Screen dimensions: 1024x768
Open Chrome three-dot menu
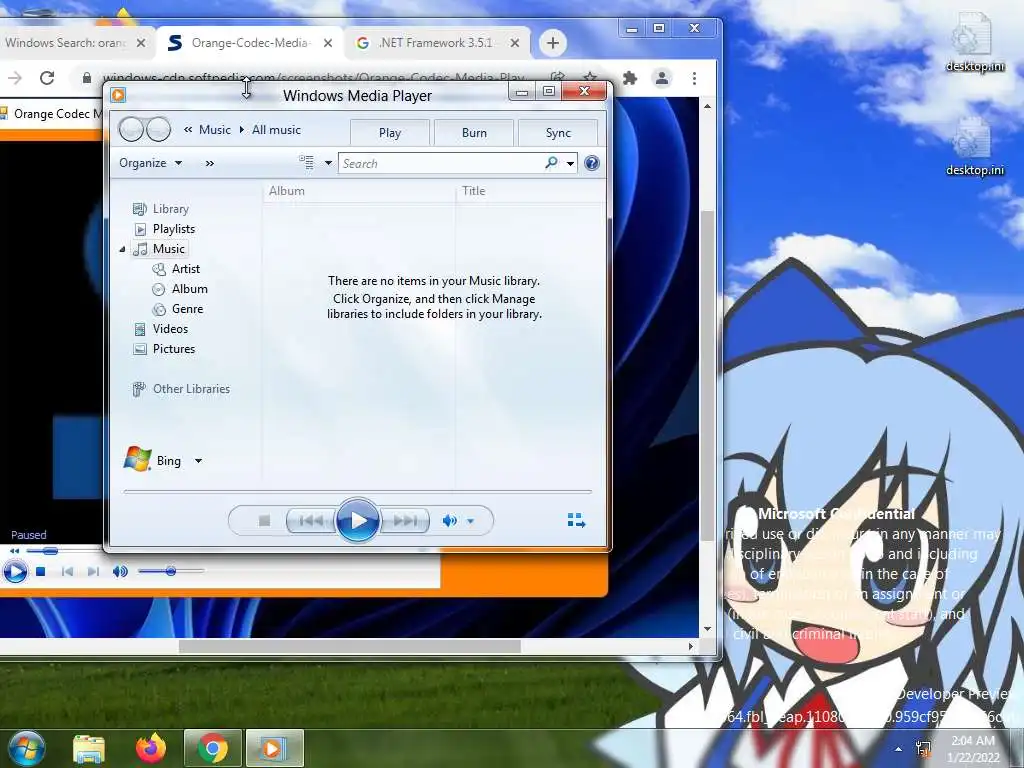click(x=694, y=78)
